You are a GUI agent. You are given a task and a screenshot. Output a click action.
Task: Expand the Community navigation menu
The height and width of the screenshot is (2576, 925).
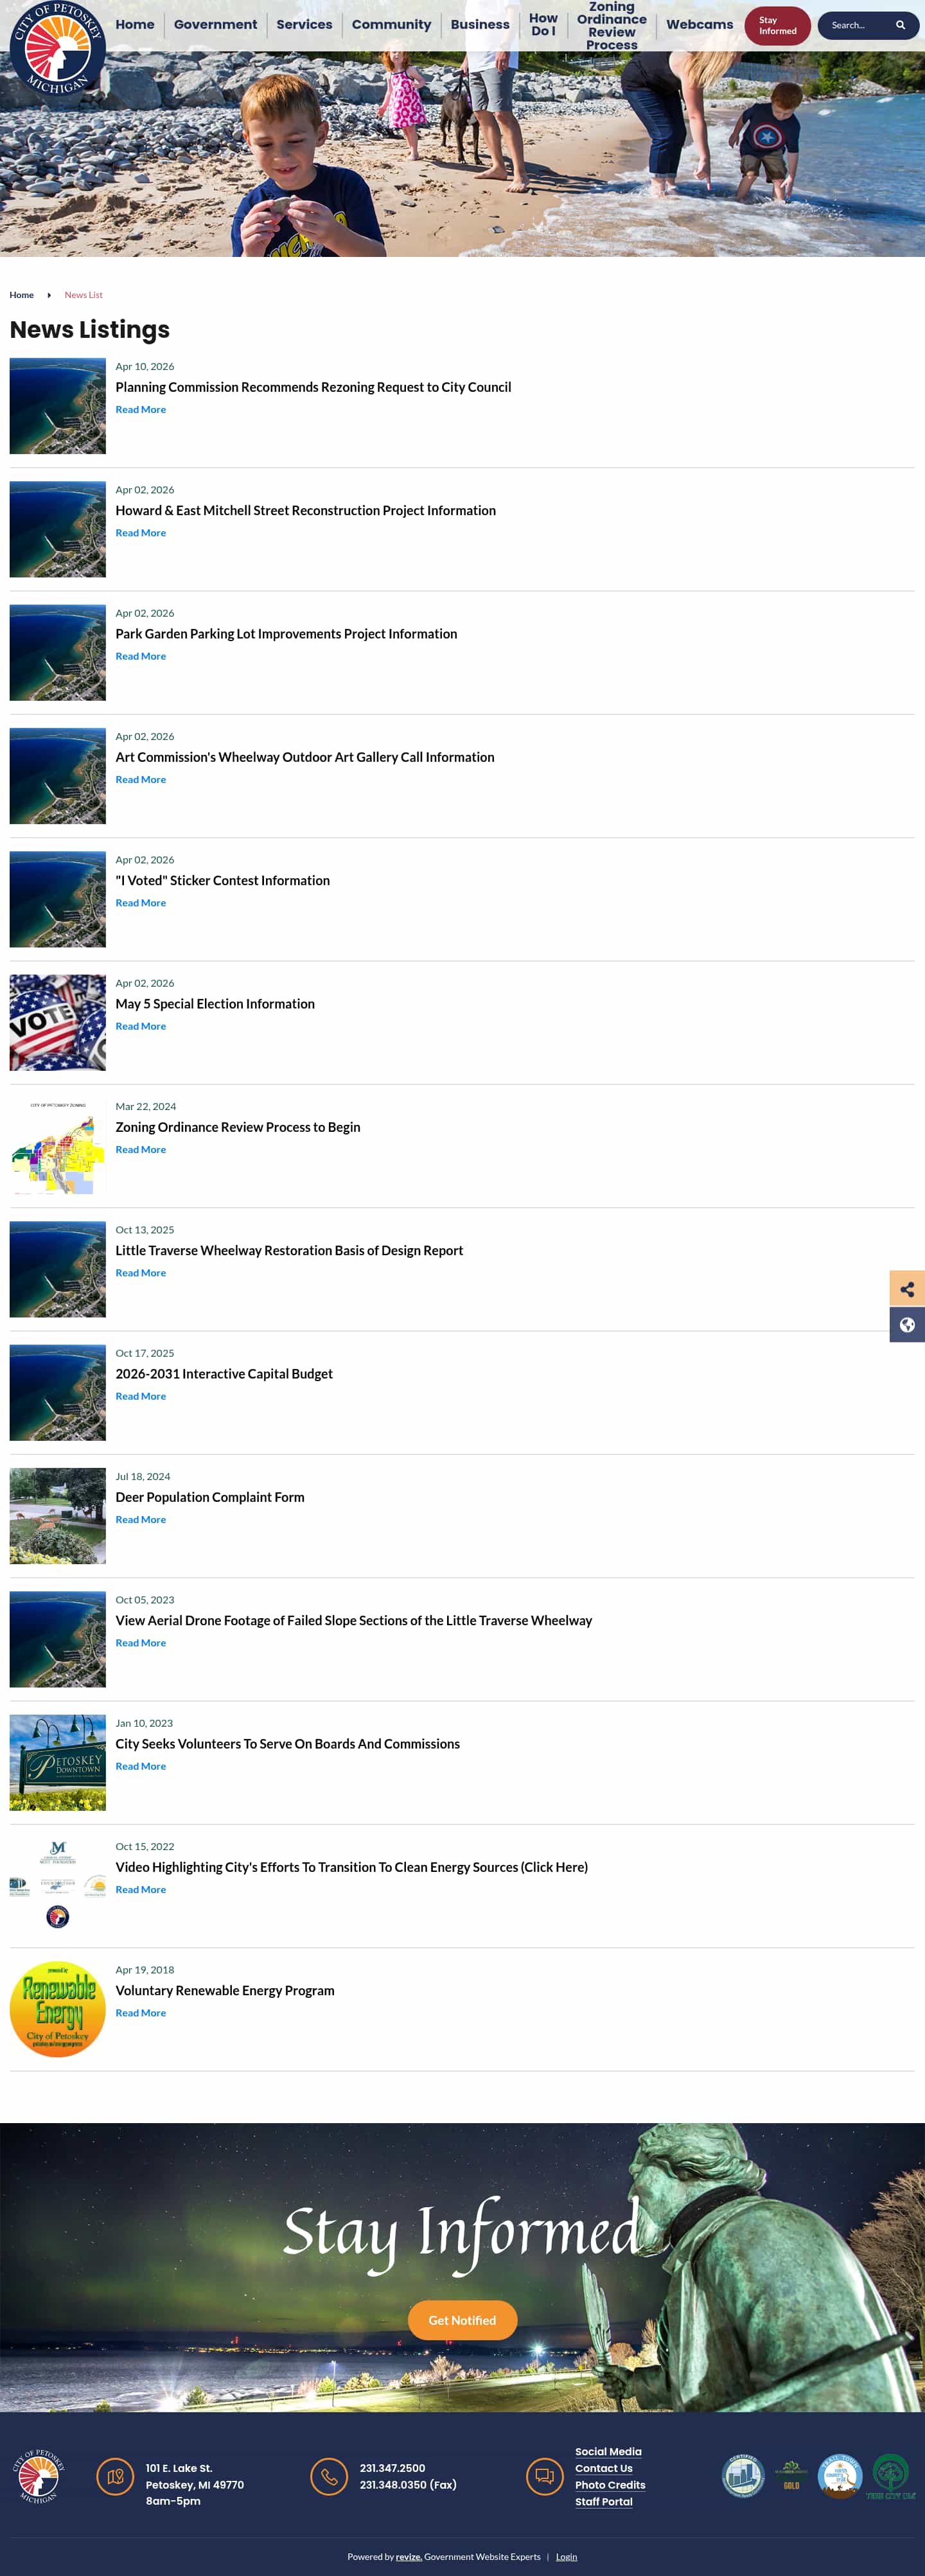coord(391,24)
